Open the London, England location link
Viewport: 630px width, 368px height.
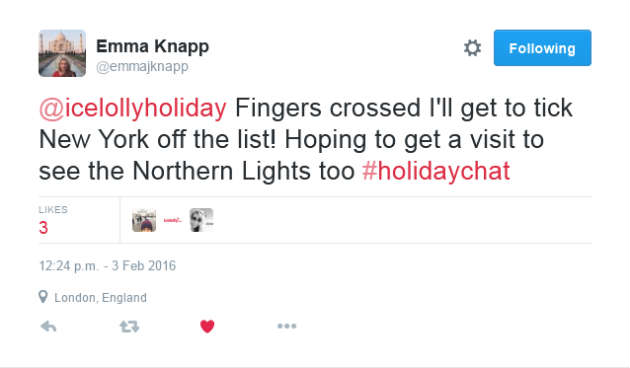click(100, 298)
